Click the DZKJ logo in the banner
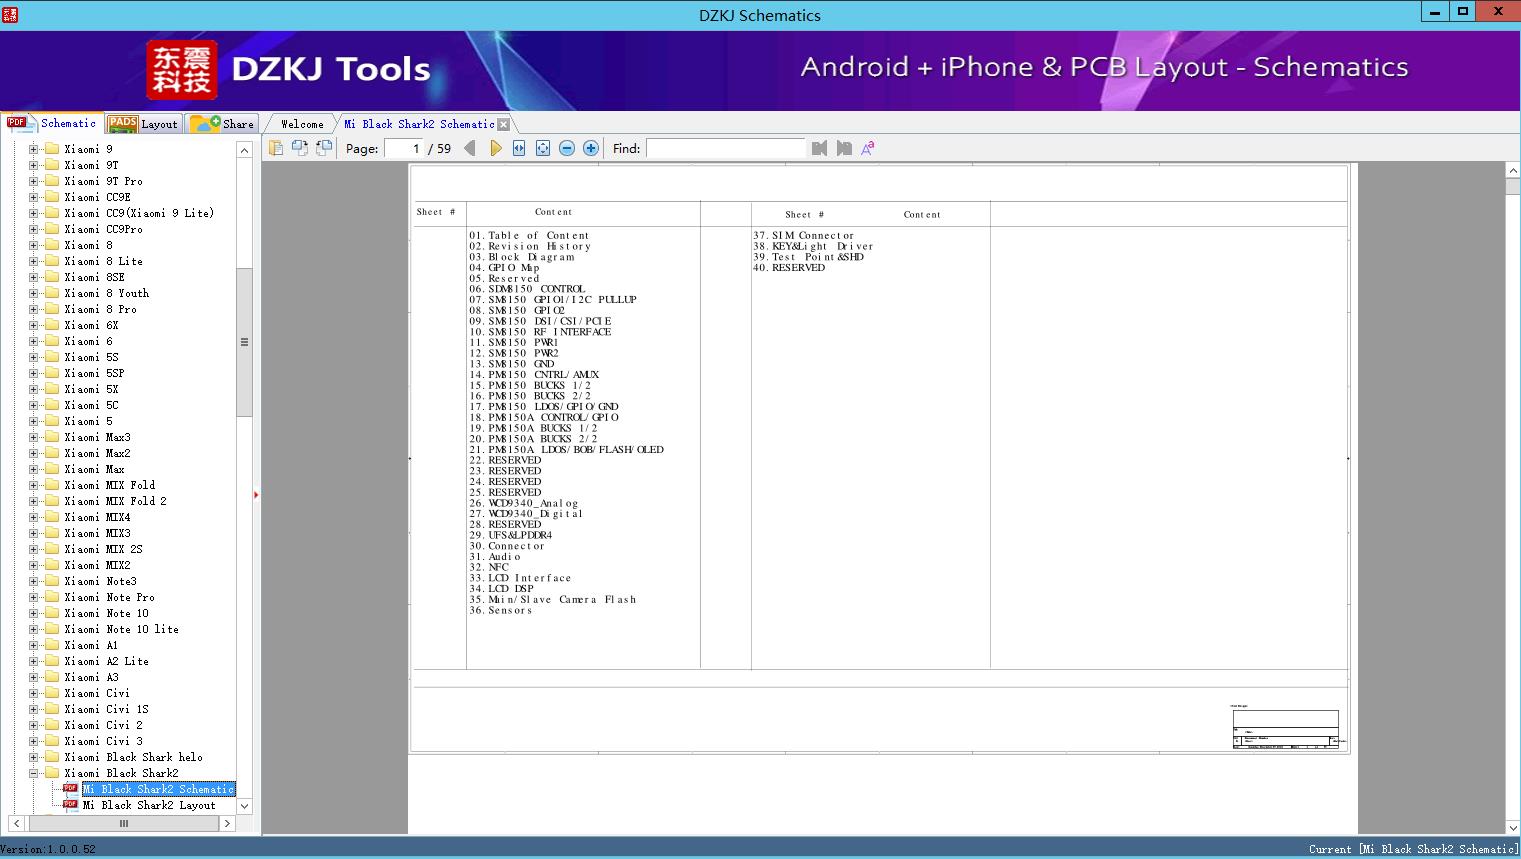This screenshot has height=859, width=1521. click(182, 70)
